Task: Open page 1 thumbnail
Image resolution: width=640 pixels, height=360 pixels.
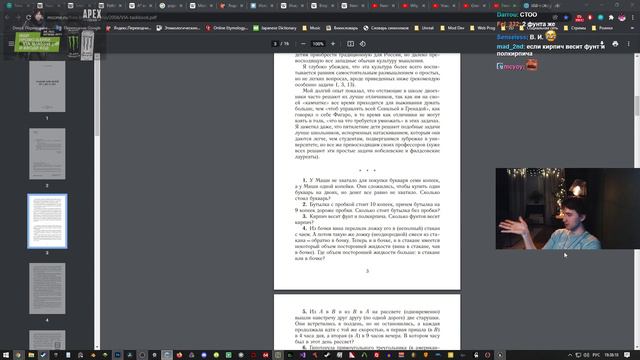Action: pos(47,87)
